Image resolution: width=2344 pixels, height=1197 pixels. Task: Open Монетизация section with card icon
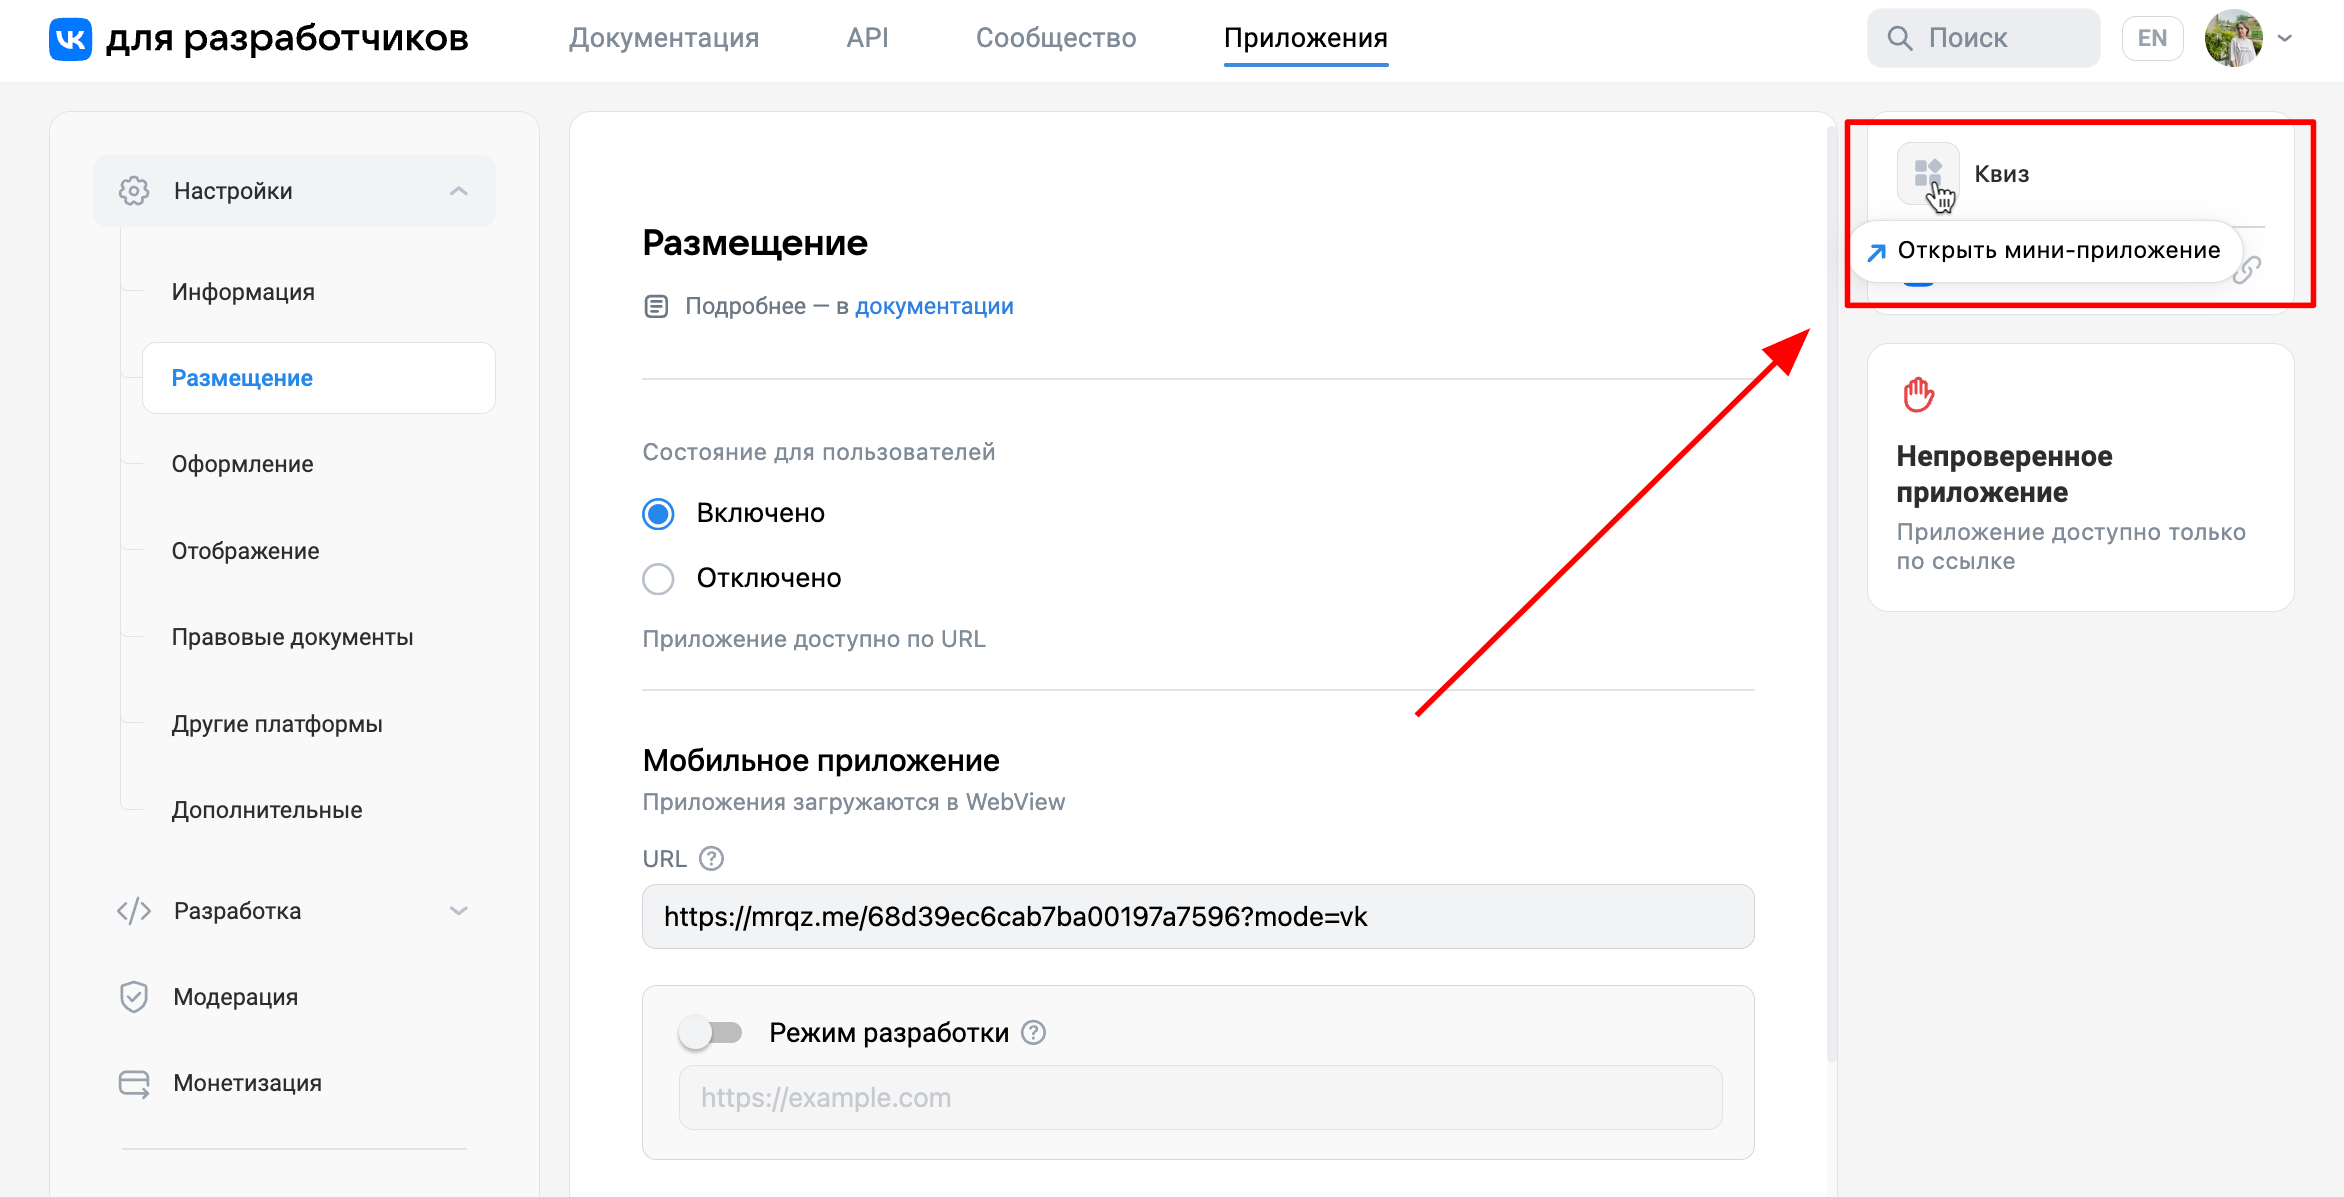pyautogui.click(x=247, y=1083)
